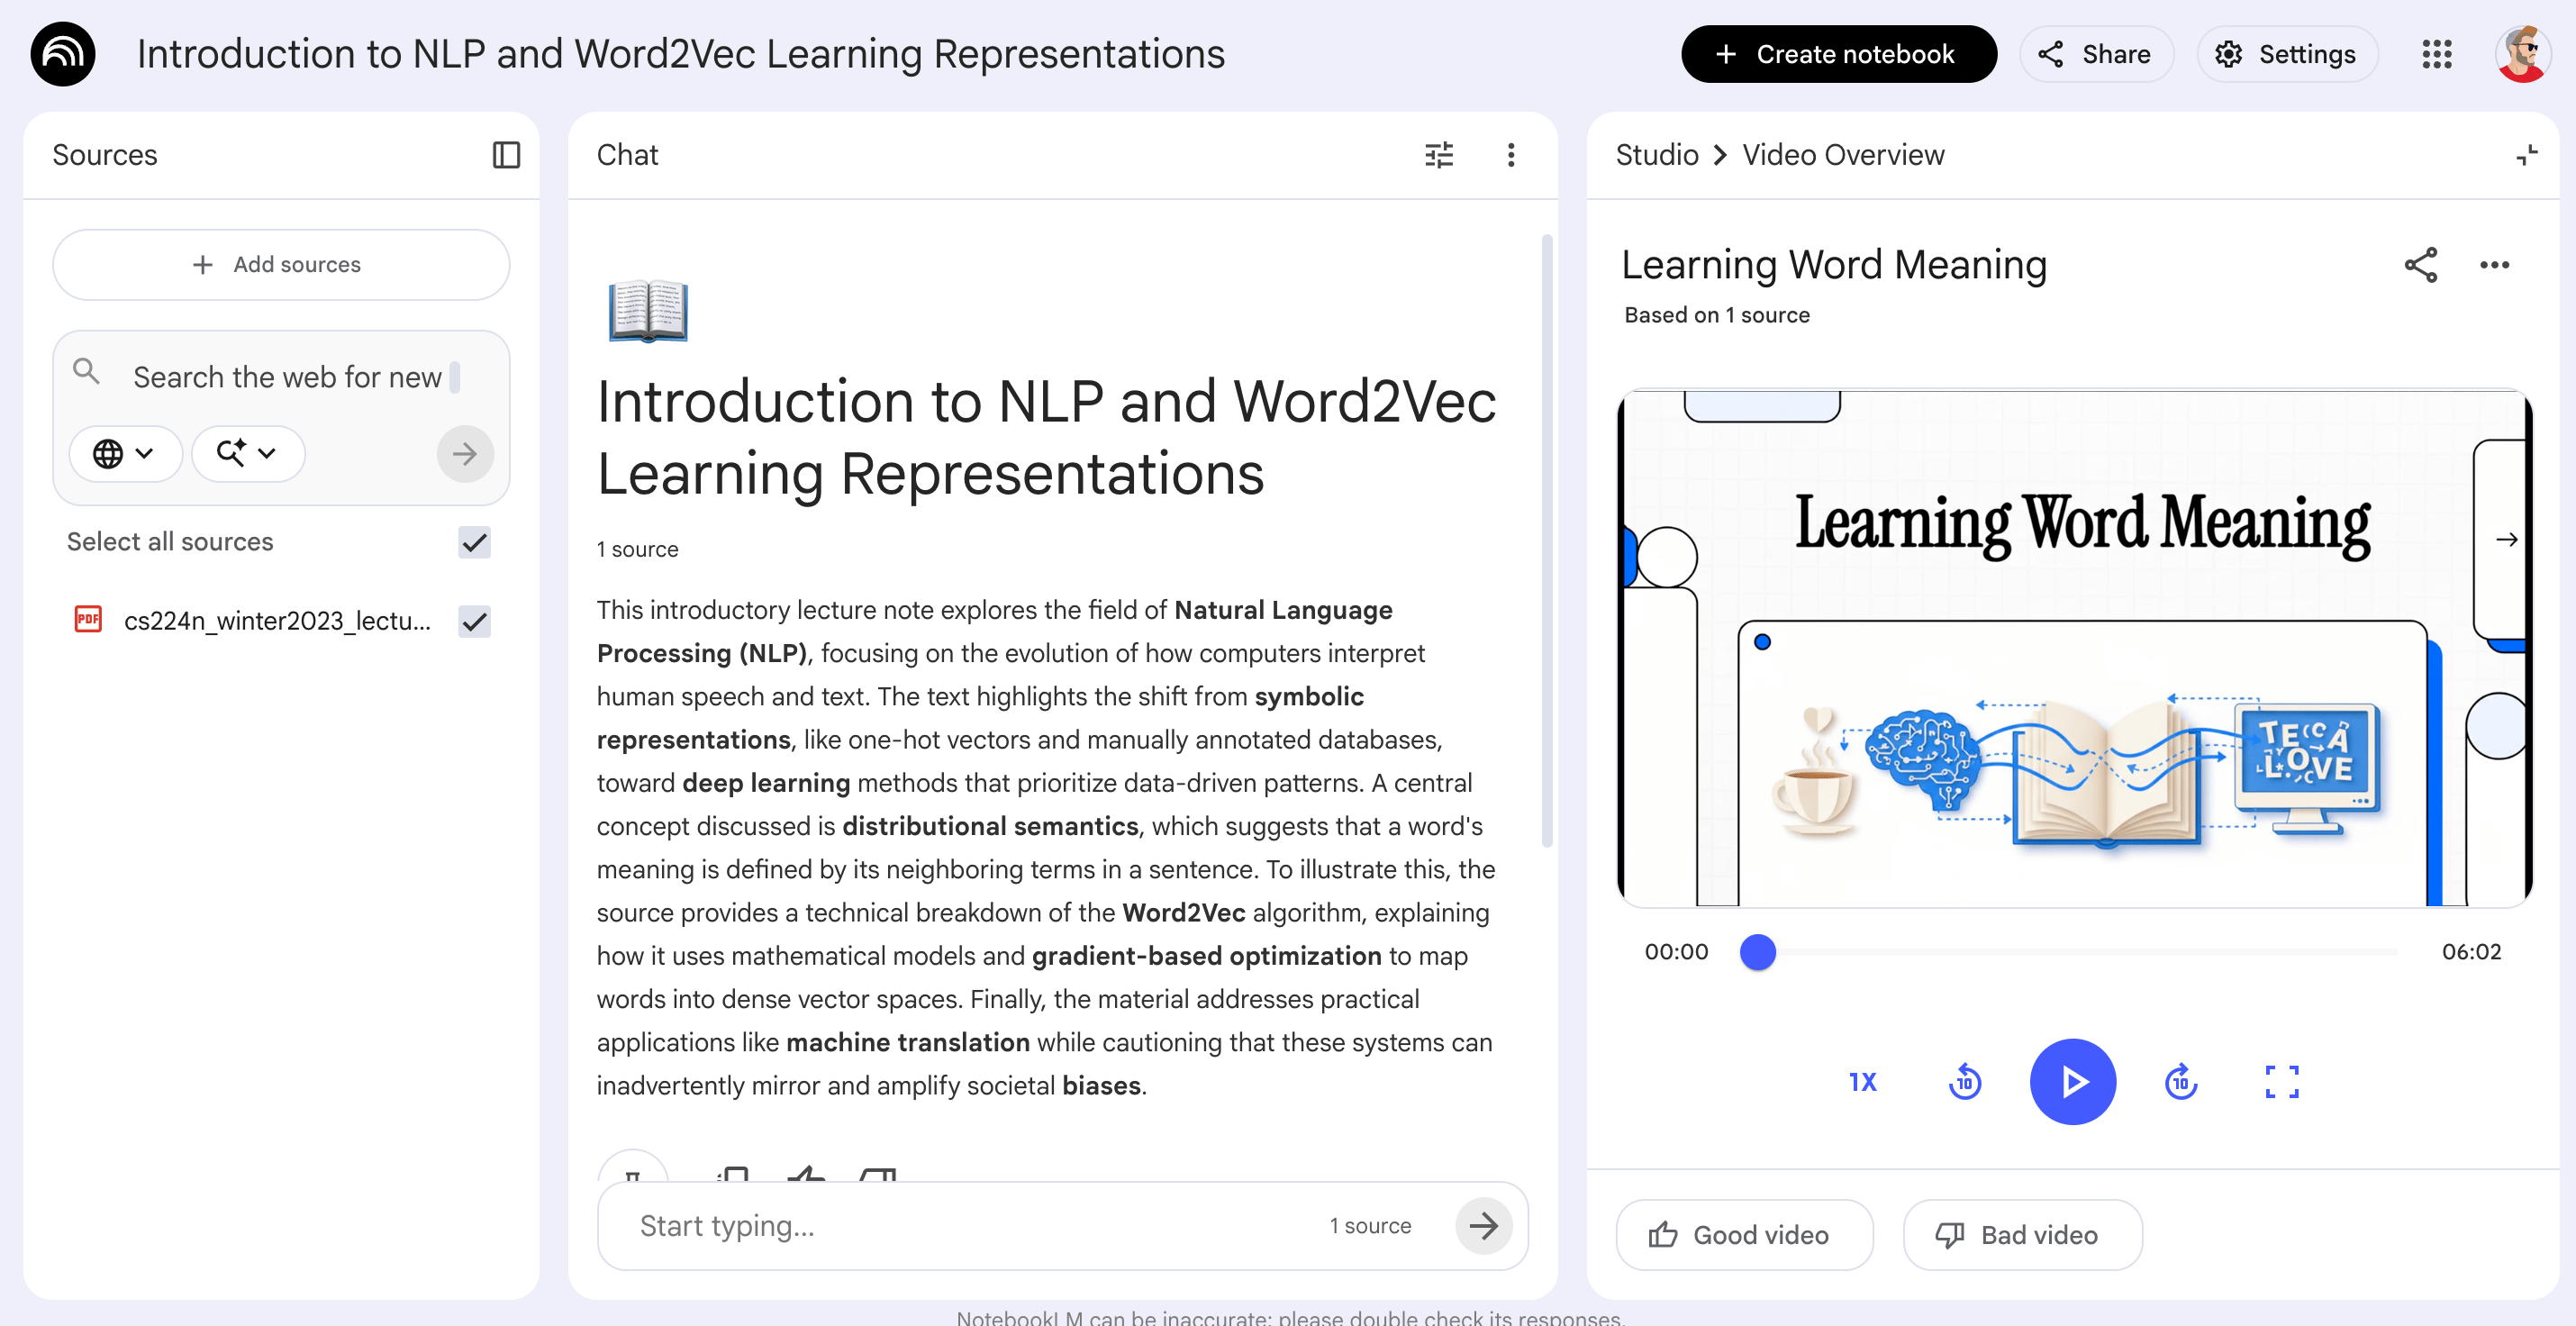Expand the web source globe dropdown
The image size is (2576, 1326).
point(124,454)
